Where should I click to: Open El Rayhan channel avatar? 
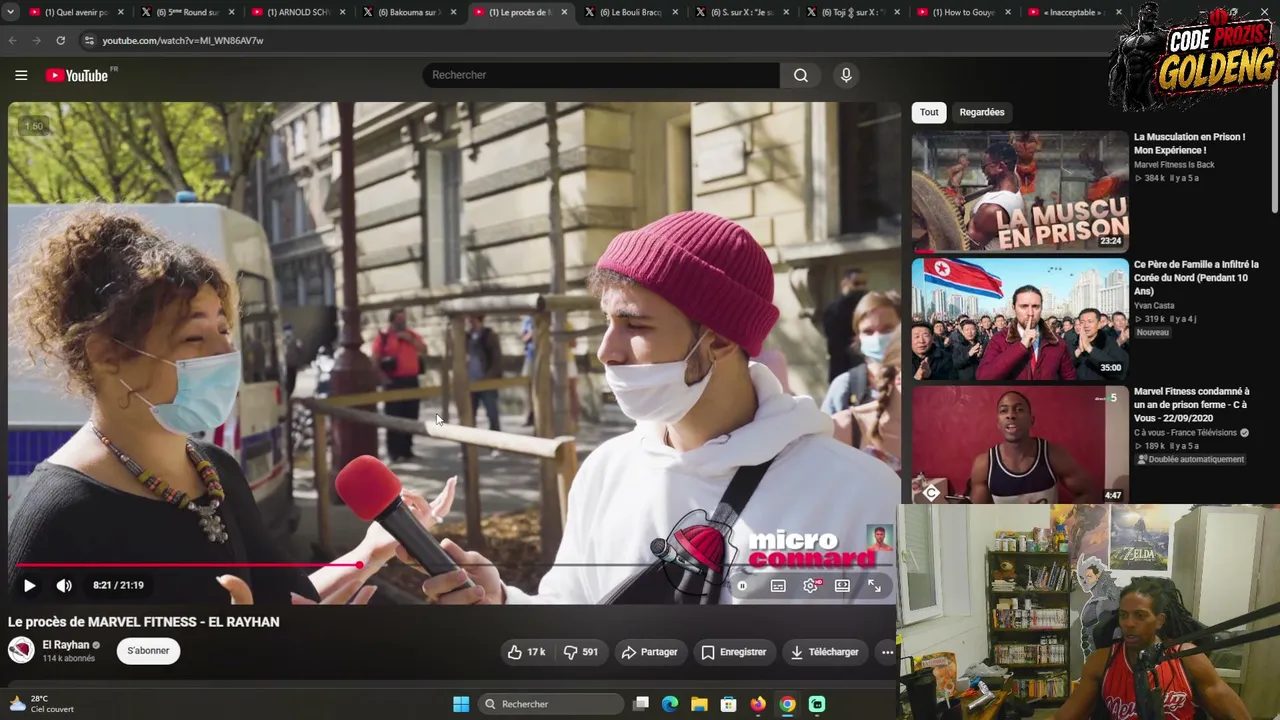(x=21, y=651)
